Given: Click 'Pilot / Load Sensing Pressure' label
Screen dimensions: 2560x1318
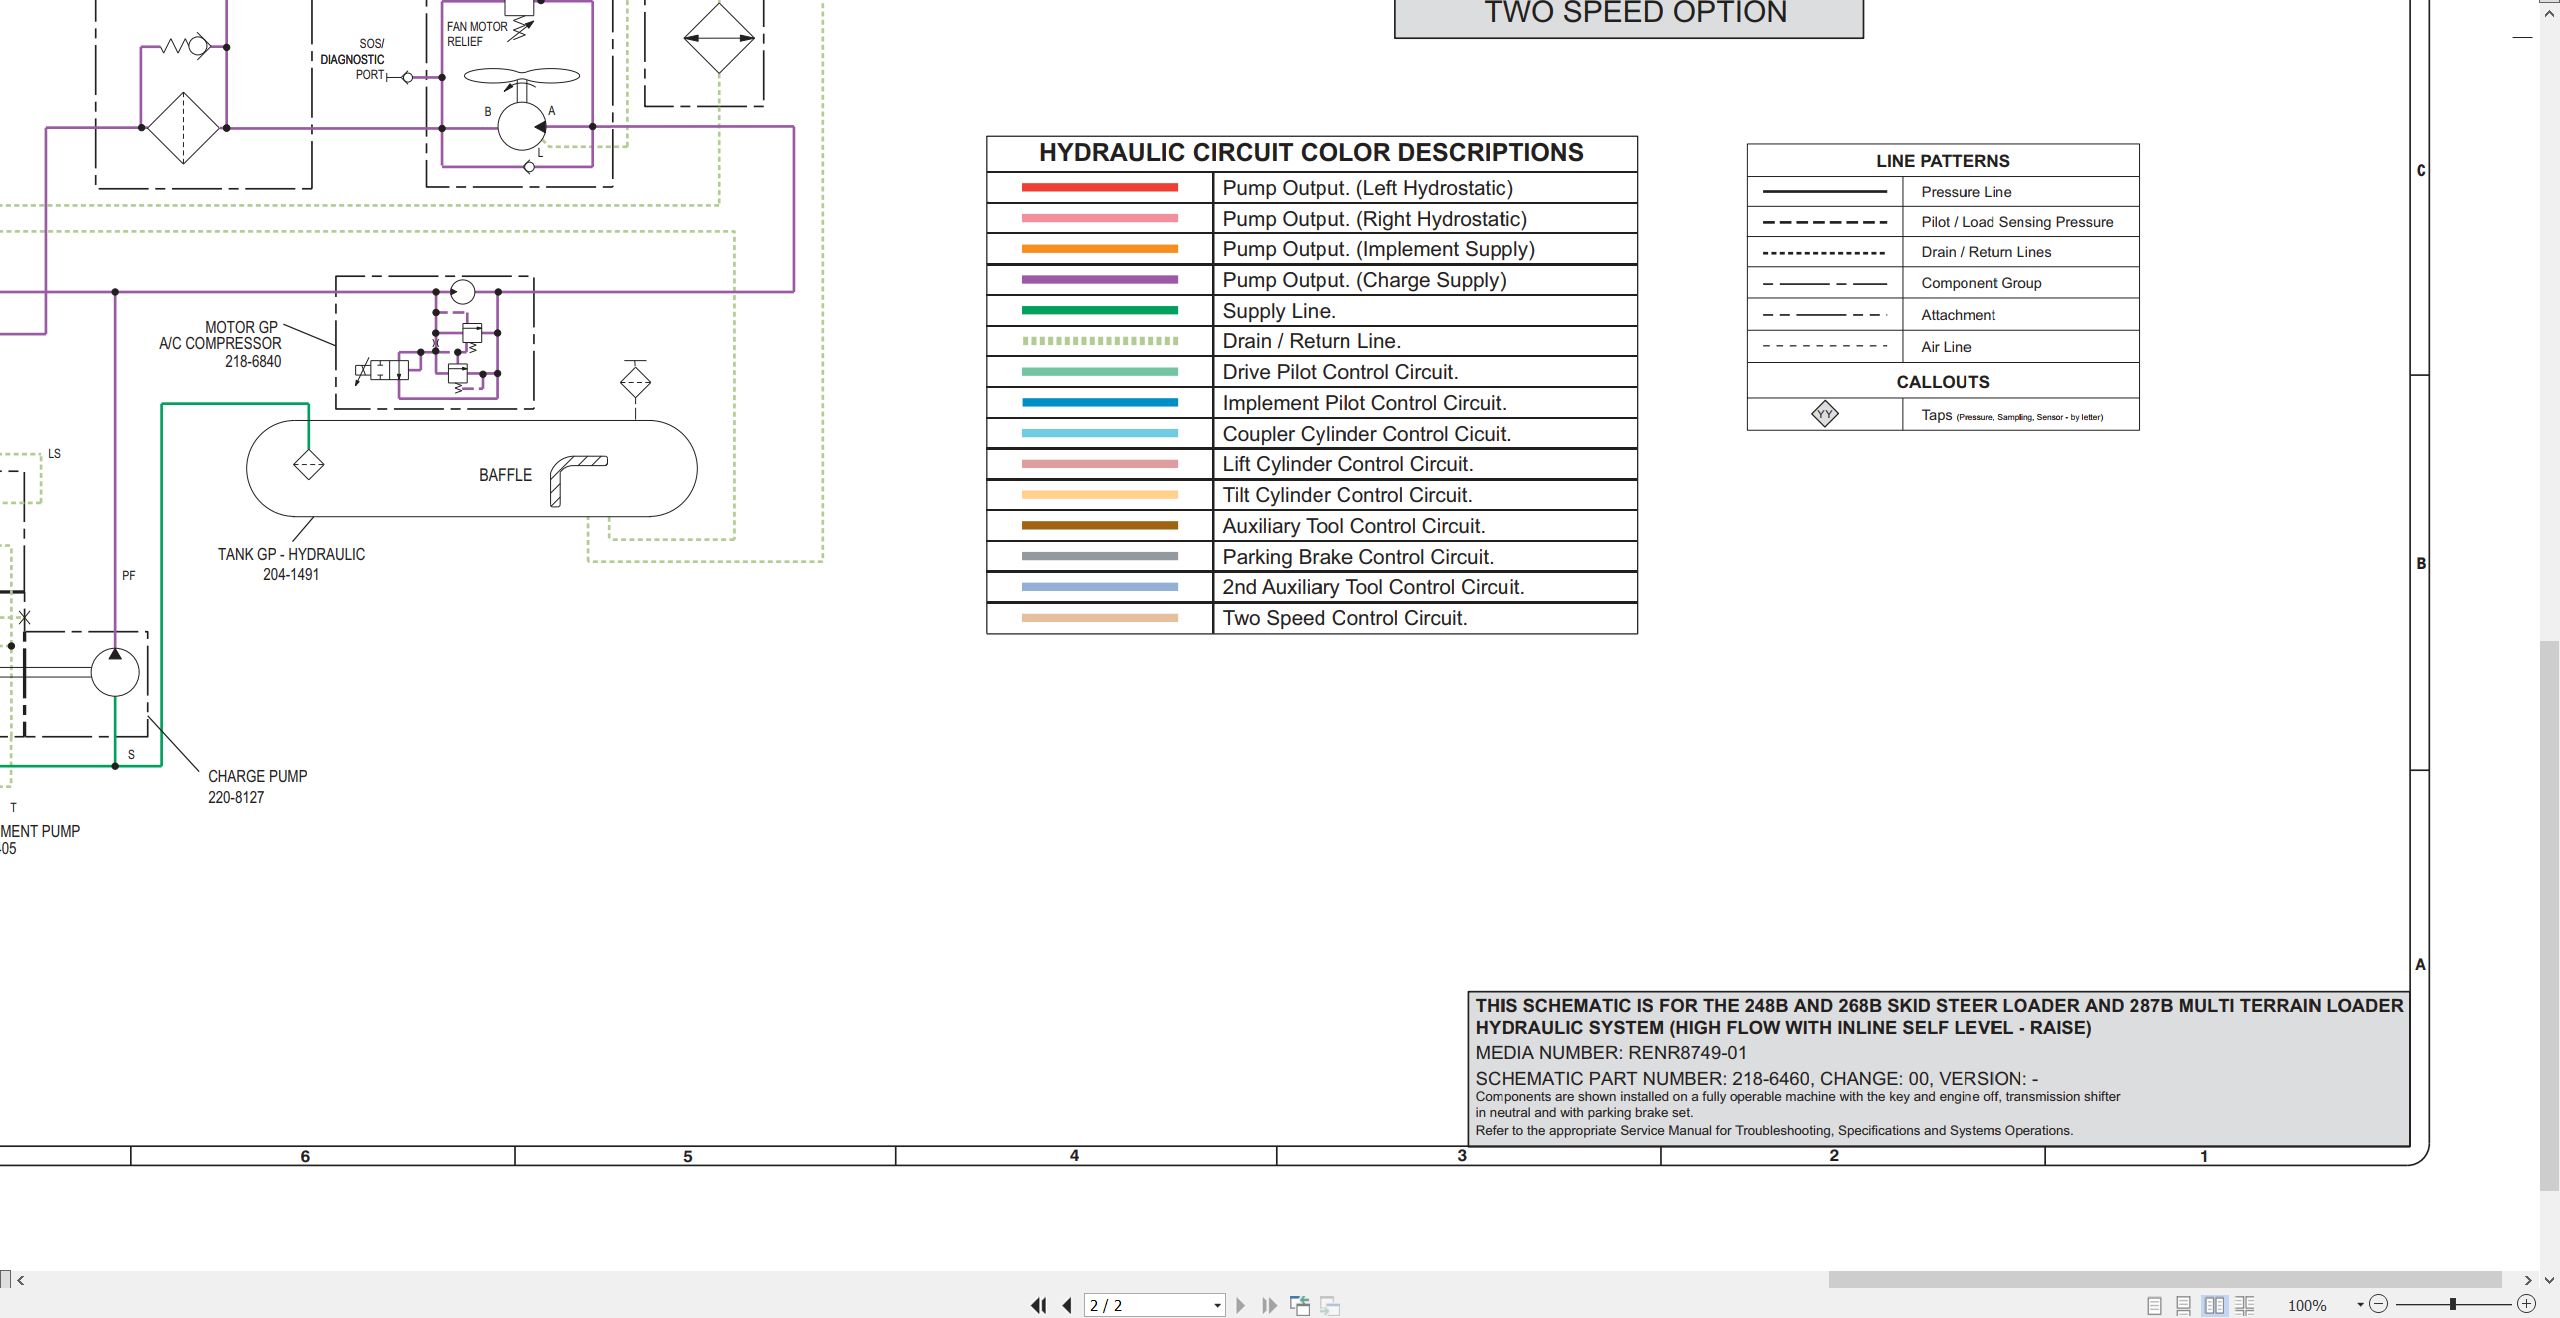Looking at the screenshot, I should tap(2016, 222).
